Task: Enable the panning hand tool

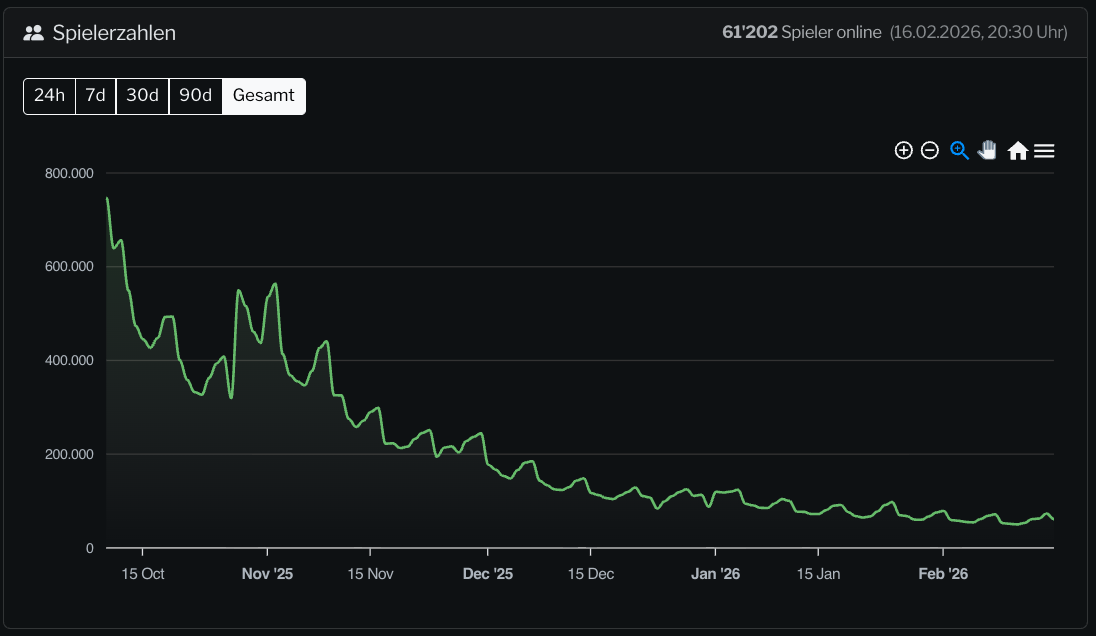Action: click(x=988, y=151)
